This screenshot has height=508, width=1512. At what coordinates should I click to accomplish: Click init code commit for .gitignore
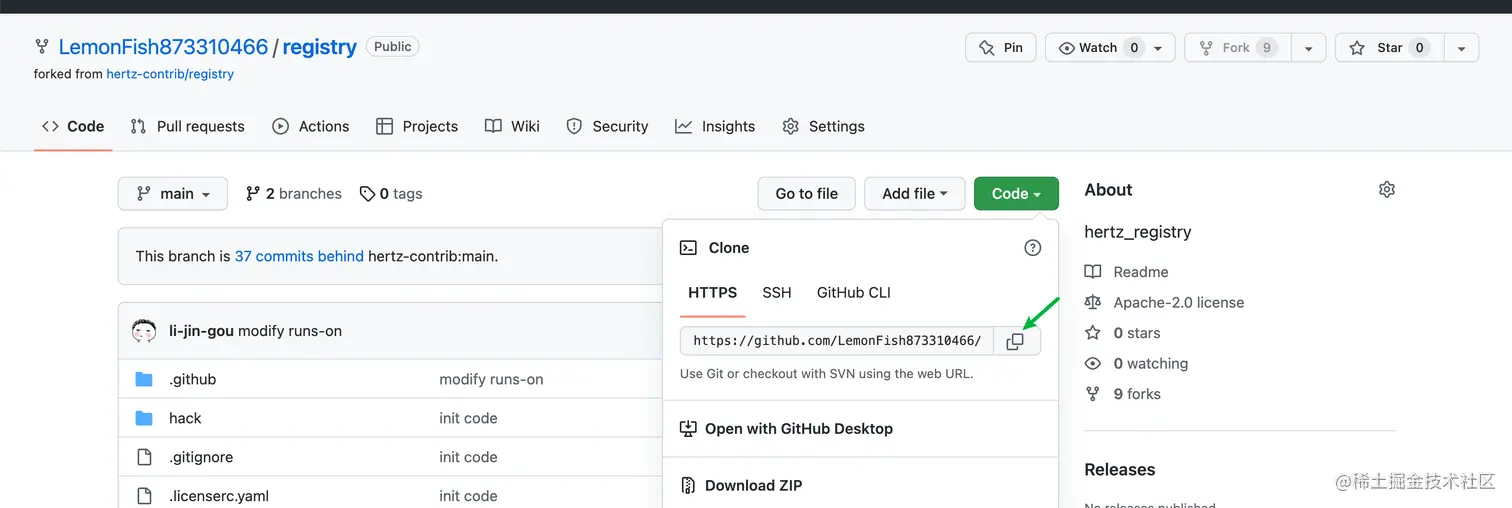[468, 457]
